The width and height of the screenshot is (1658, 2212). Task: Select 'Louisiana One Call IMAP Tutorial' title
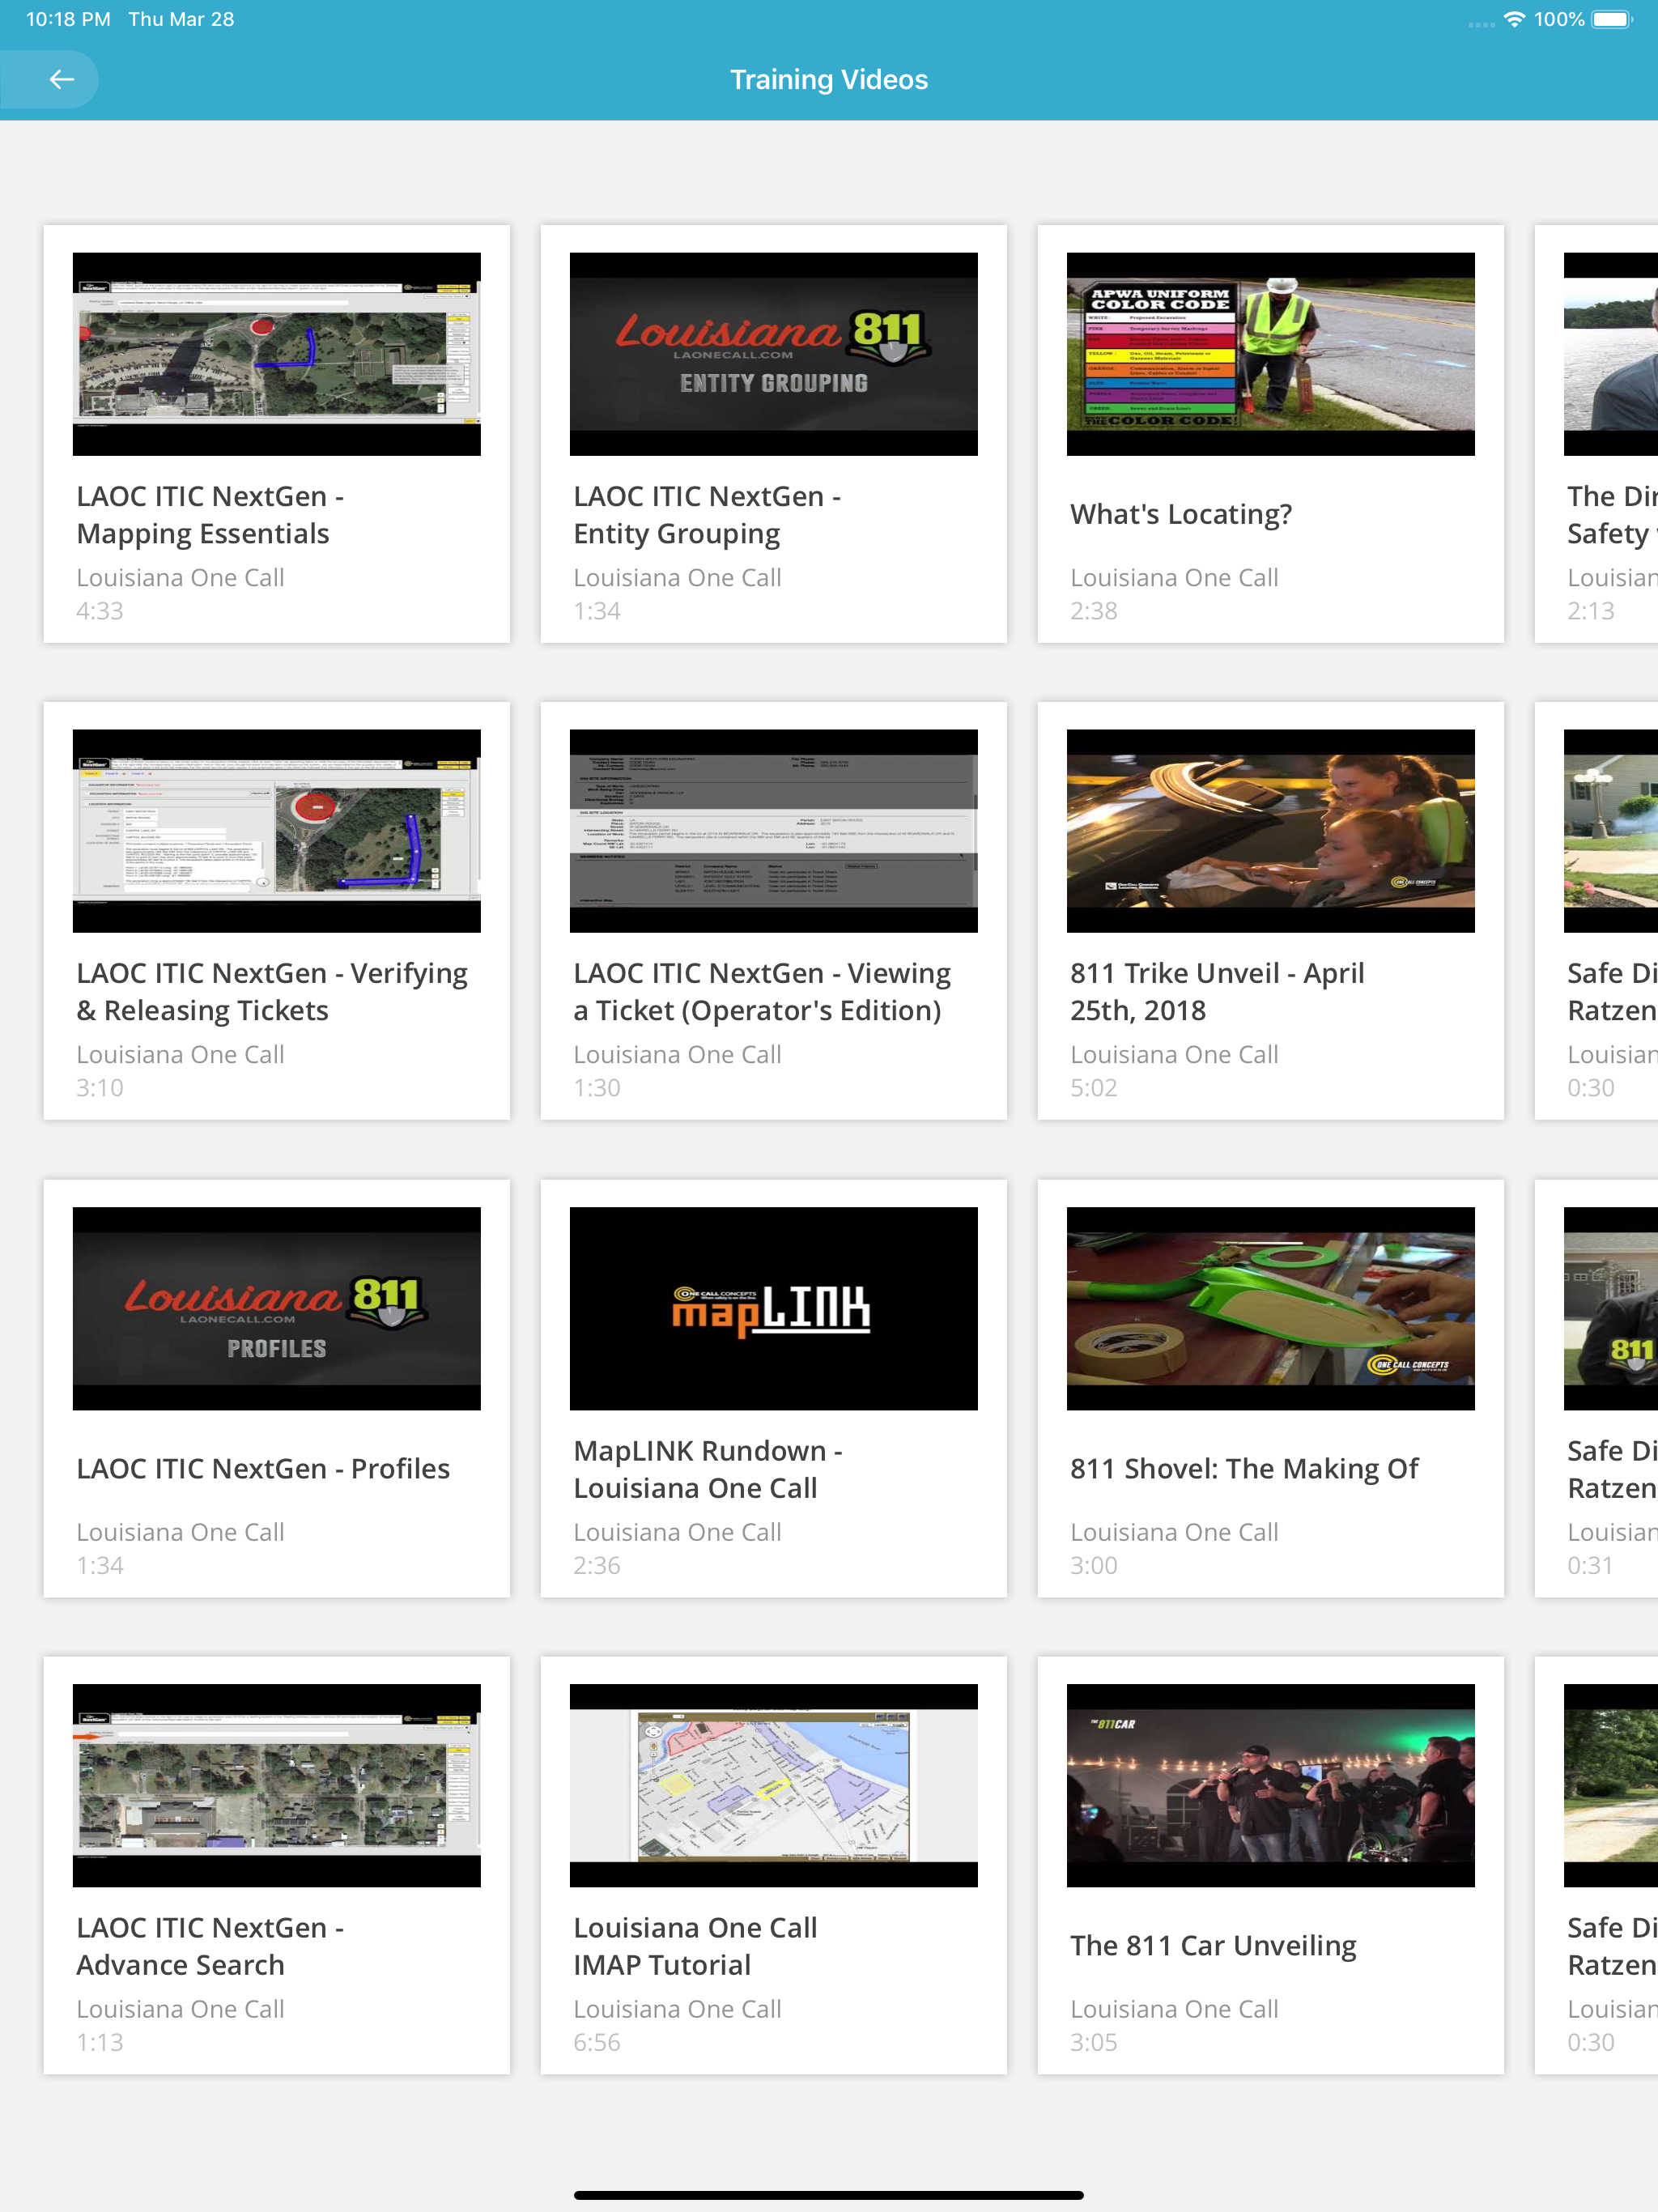click(x=695, y=1946)
